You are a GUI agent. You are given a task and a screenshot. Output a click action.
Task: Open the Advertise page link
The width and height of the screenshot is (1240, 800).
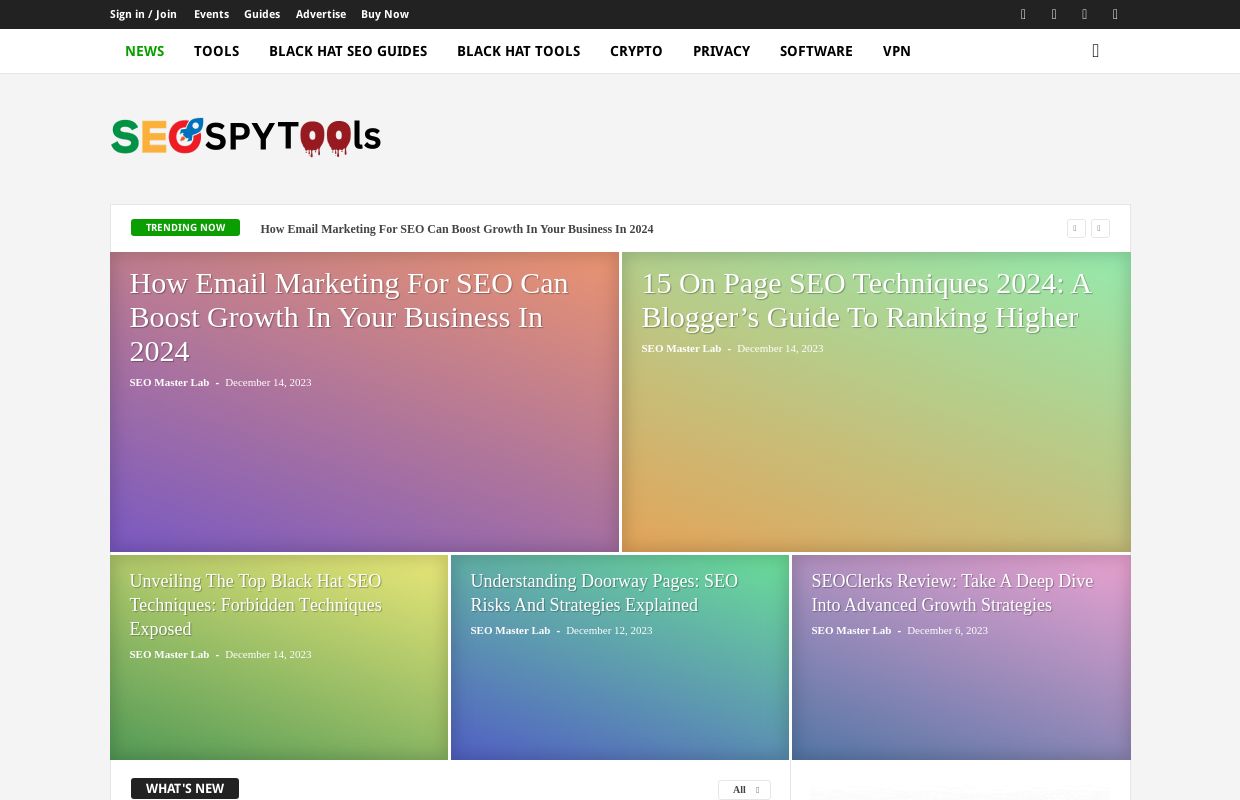(x=321, y=14)
